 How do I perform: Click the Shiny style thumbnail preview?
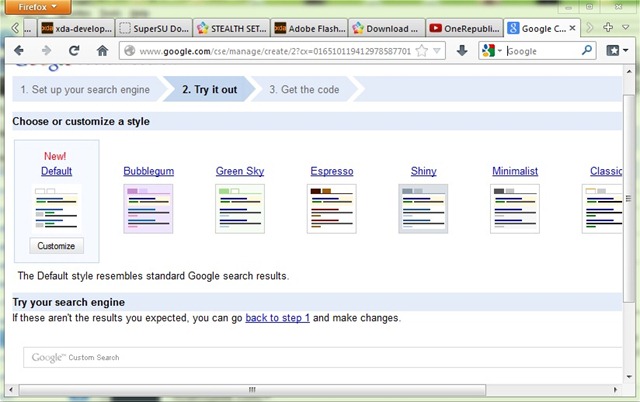point(423,209)
